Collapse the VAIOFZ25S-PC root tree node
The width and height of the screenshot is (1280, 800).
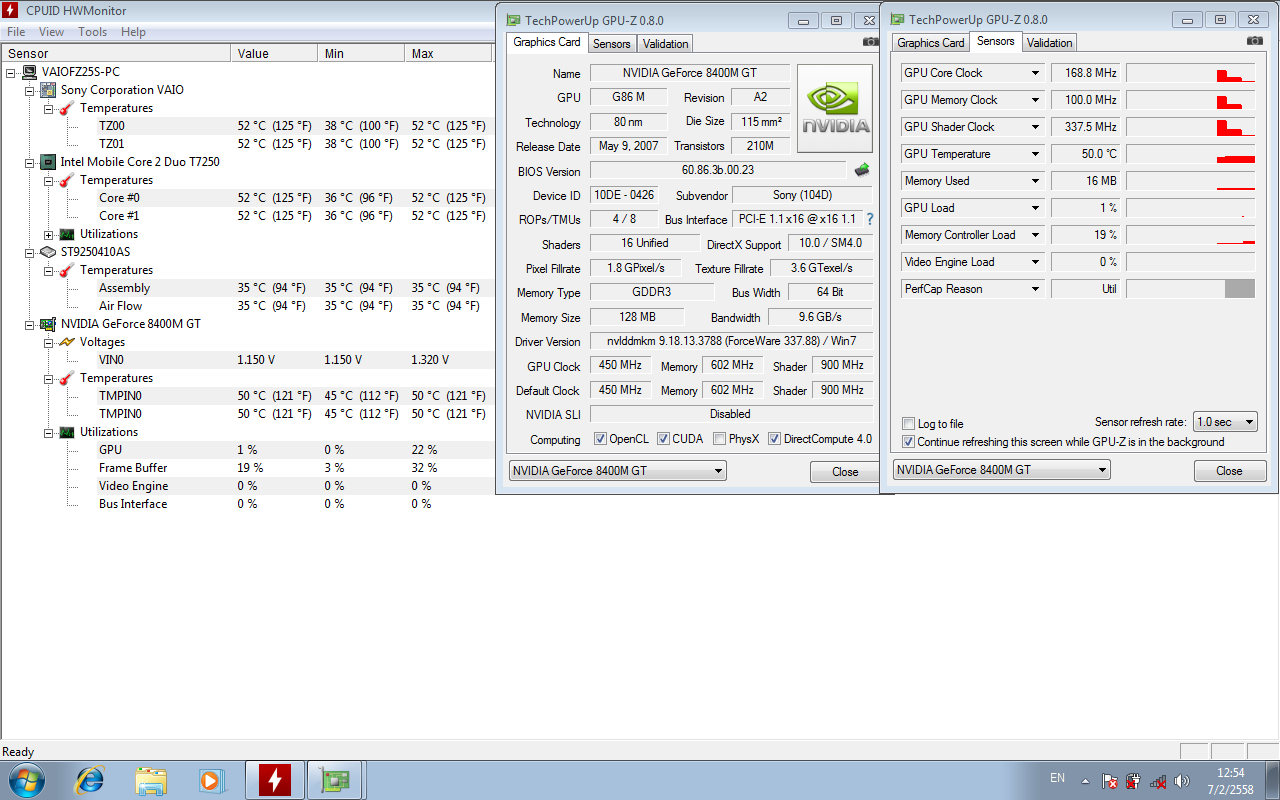tap(11, 72)
